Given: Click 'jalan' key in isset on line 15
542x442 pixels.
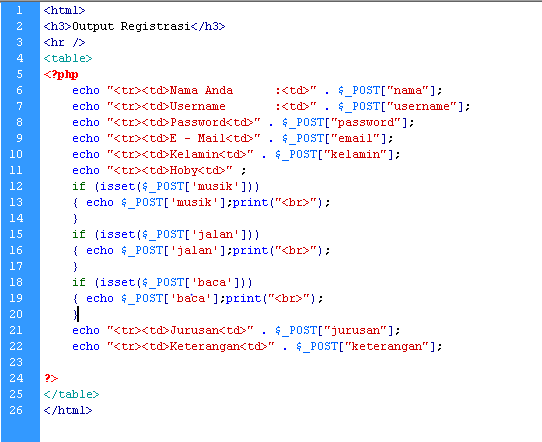Looking at the screenshot, I should pos(215,234).
